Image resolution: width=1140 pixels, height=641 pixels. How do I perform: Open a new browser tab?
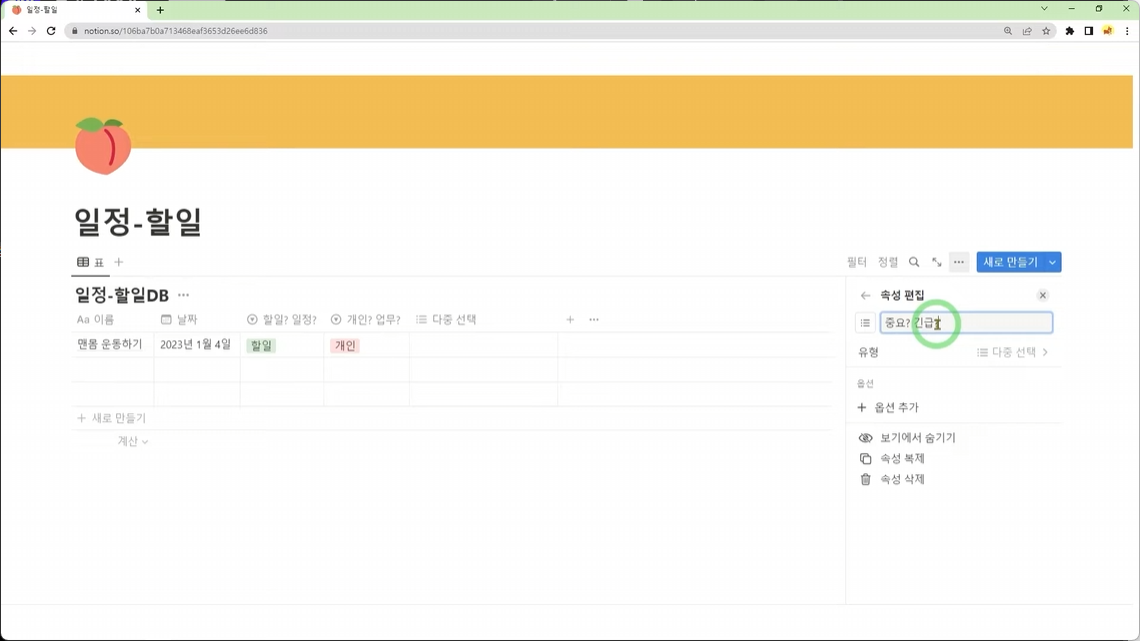click(160, 10)
